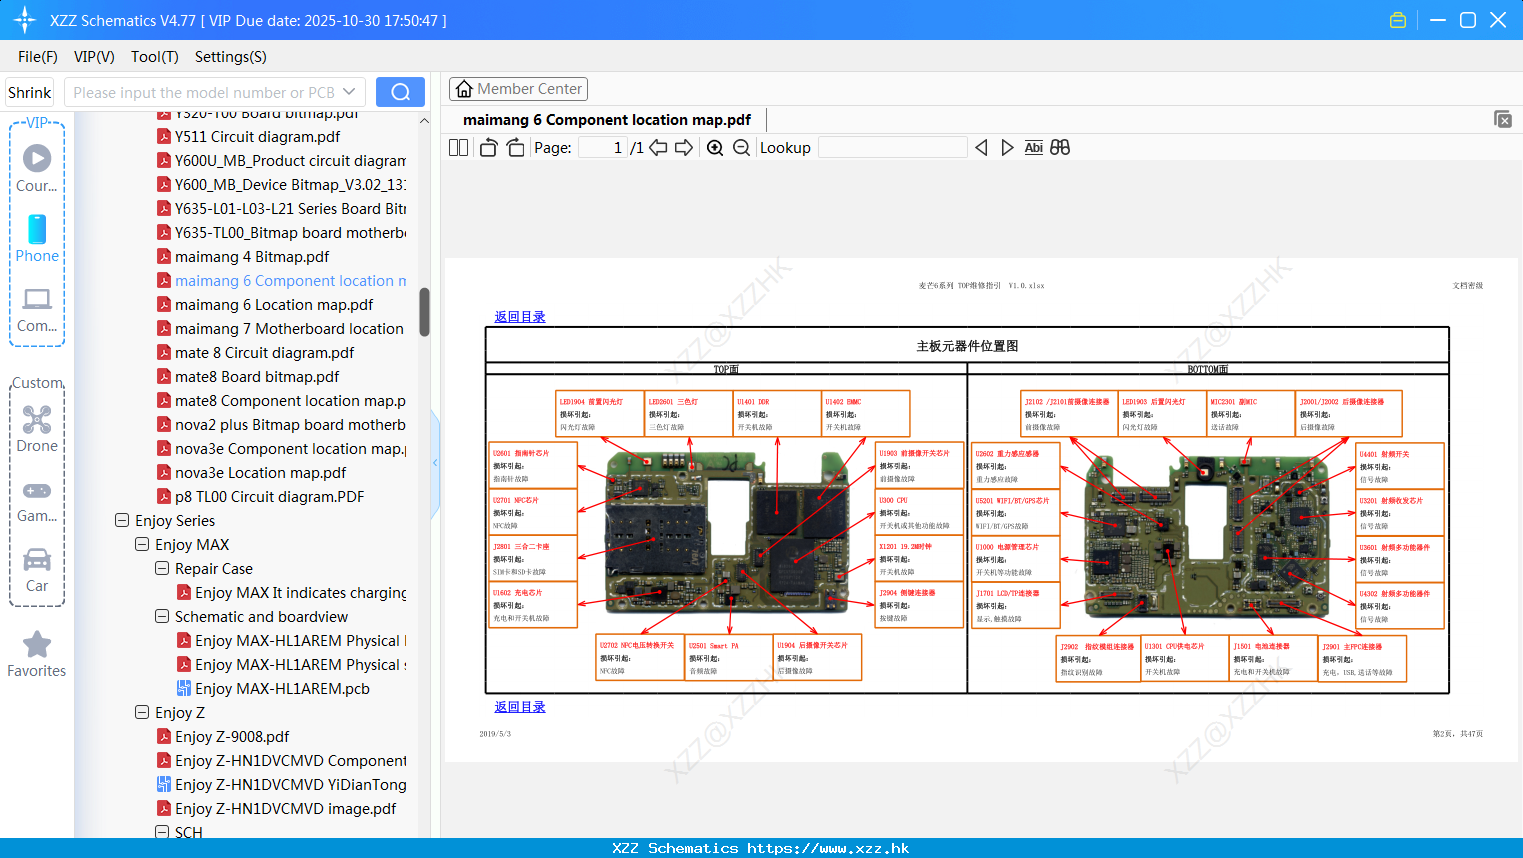1523x858 pixels.
Task: Collapse the Enjoy Series node
Action: (x=122, y=520)
